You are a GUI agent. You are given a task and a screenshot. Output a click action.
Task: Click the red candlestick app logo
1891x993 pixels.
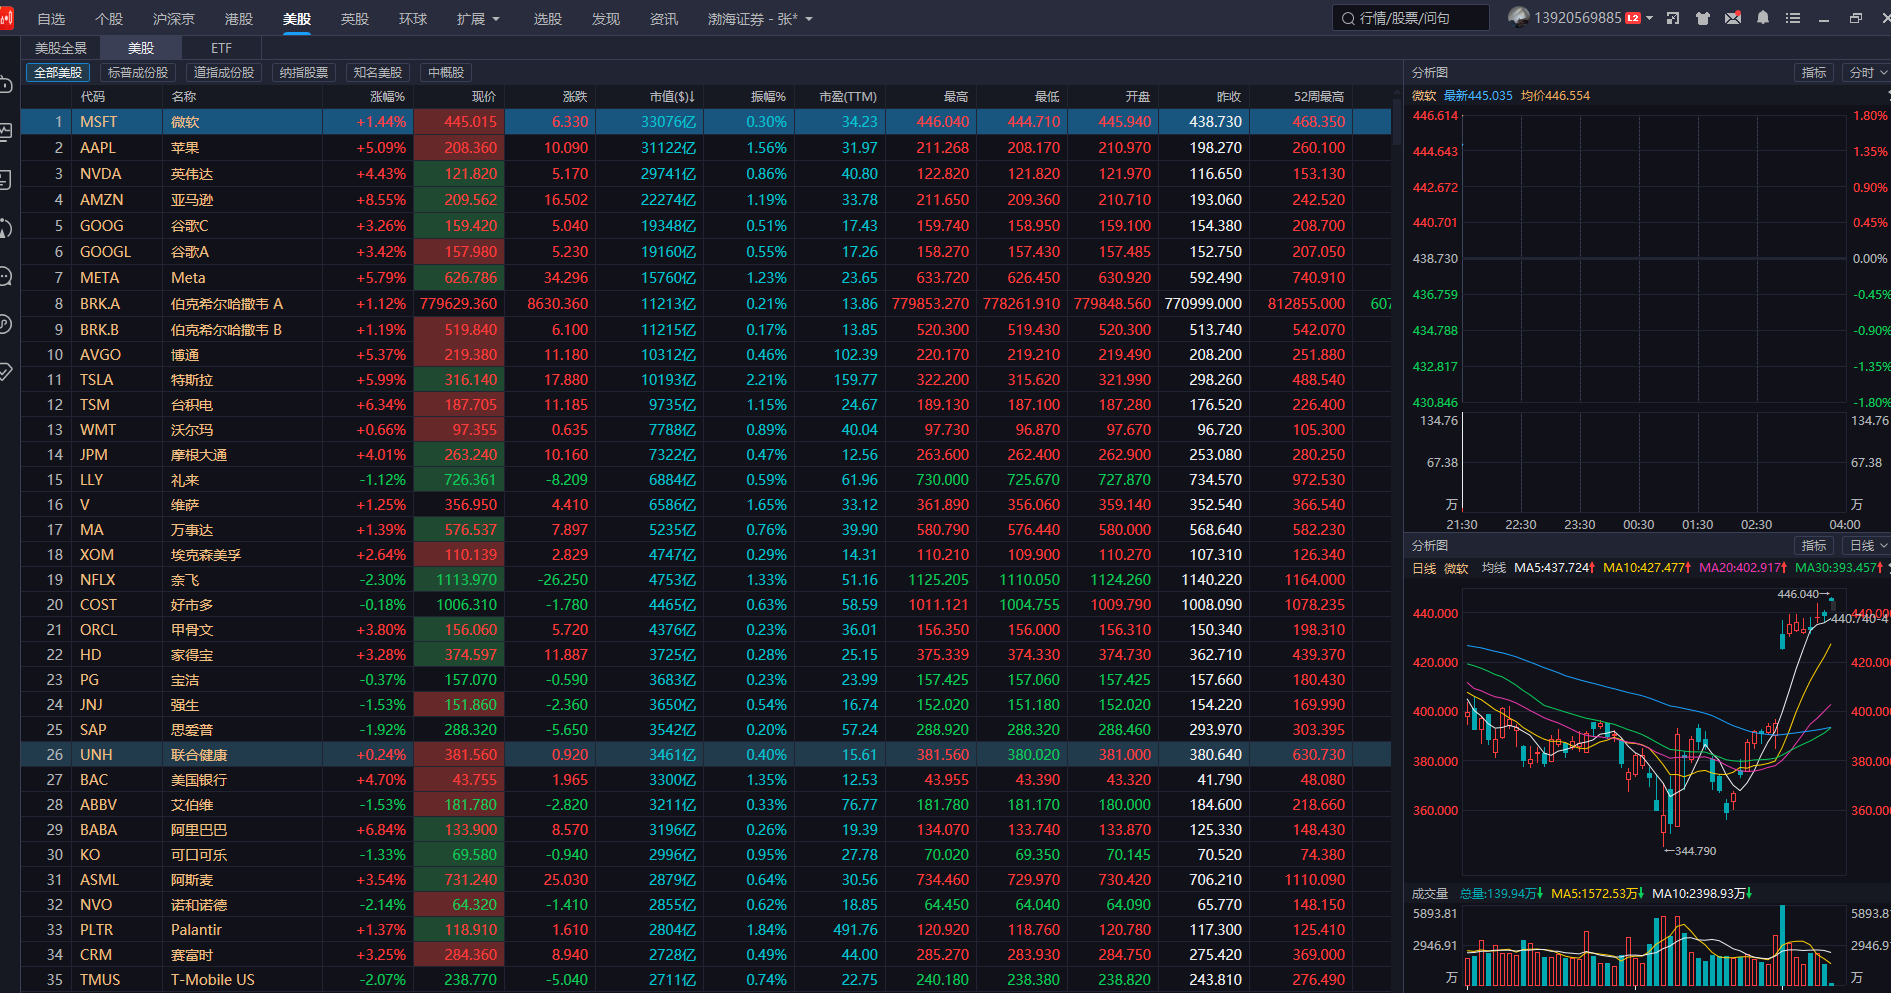(x=6, y=18)
